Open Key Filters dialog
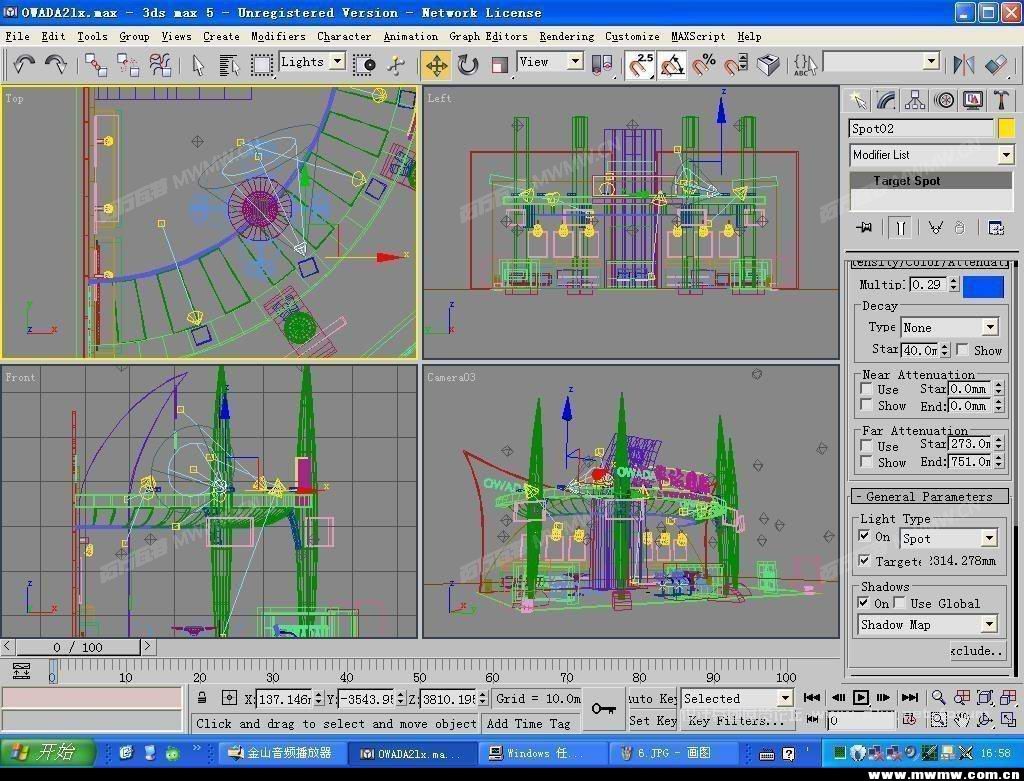Image resolution: width=1024 pixels, height=781 pixels. 737,720
